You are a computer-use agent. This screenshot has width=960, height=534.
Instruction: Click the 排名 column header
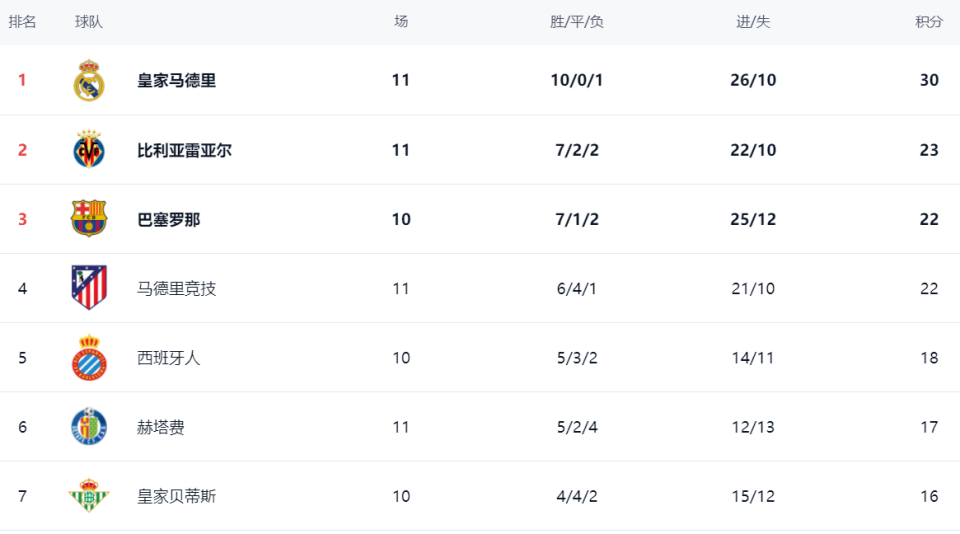click(22, 22)
